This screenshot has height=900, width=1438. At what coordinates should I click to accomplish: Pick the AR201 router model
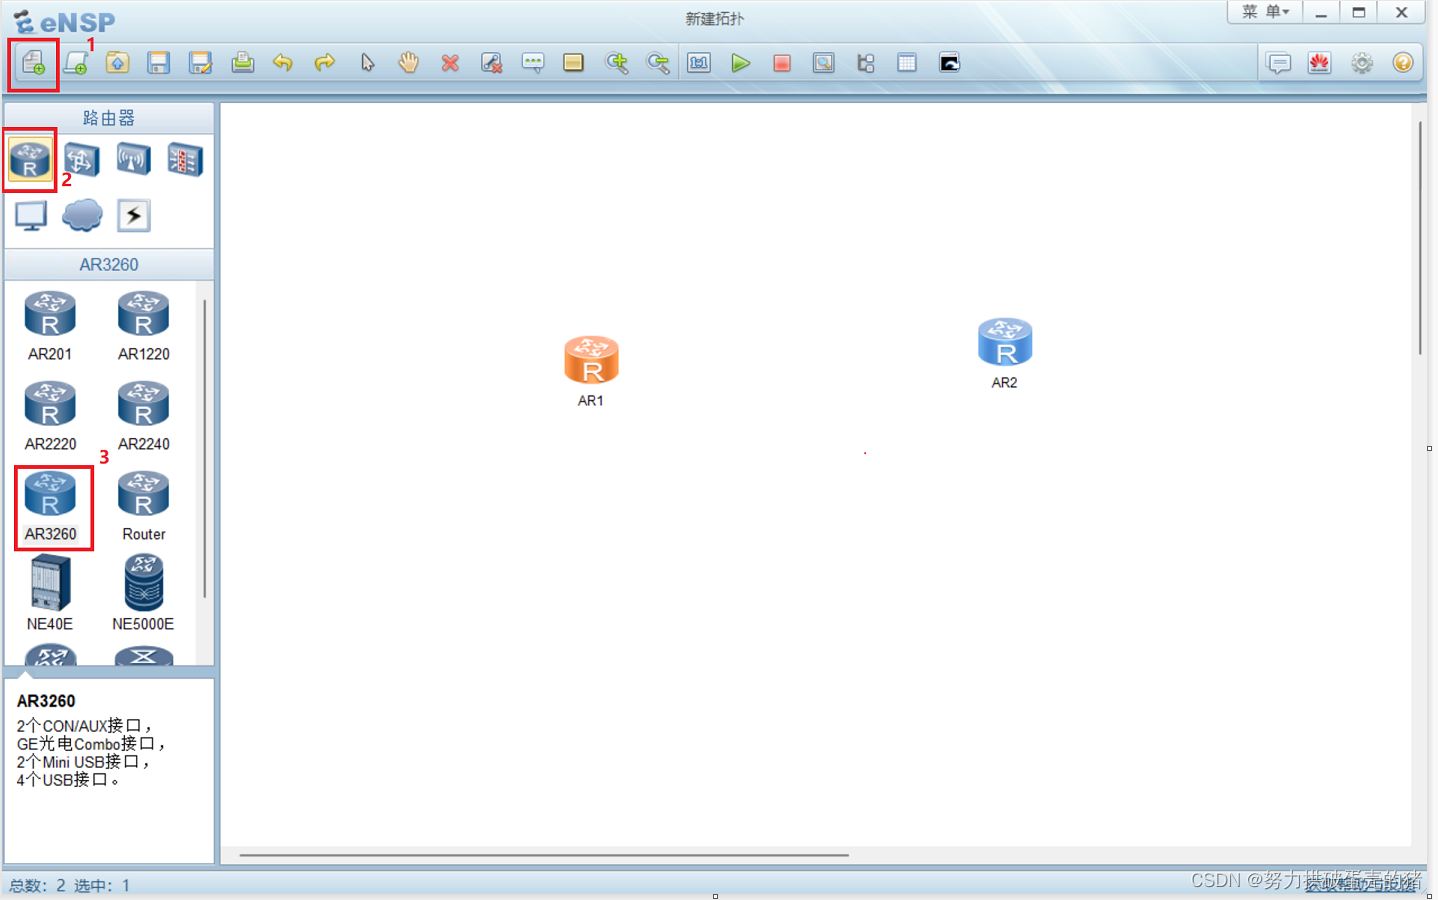pos(50,326)
